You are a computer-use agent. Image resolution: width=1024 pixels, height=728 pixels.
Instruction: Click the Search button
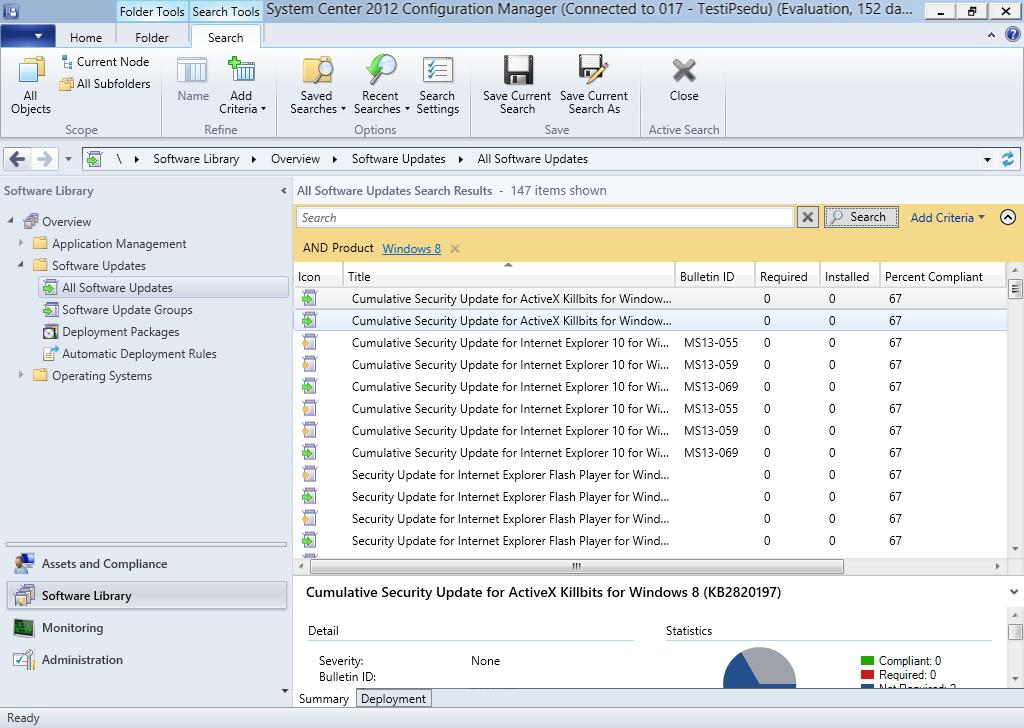(x=861, y=217)
